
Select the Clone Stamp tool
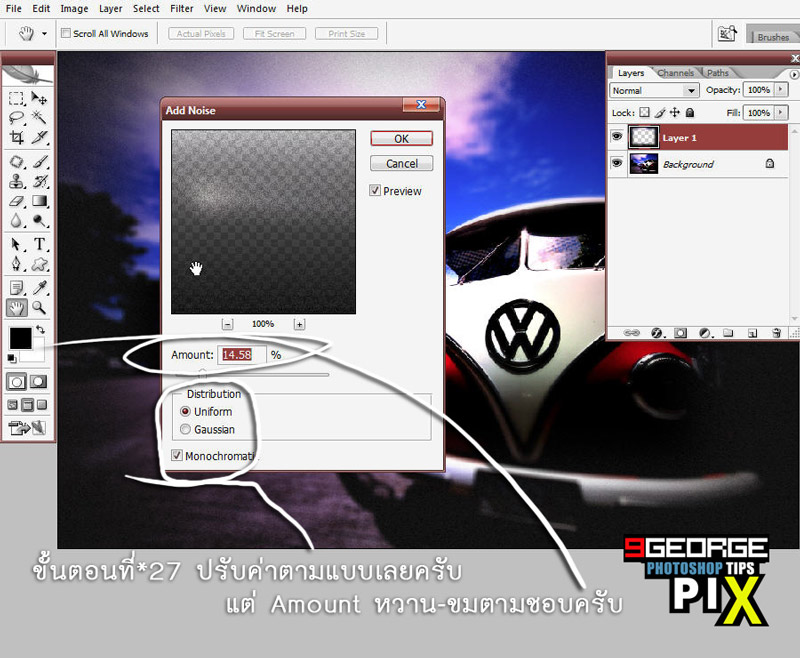coord(16,181)
